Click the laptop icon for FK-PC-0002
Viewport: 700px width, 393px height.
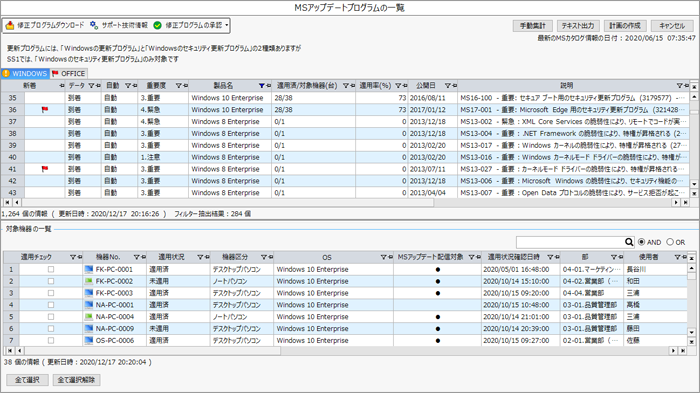pos(88,281)
